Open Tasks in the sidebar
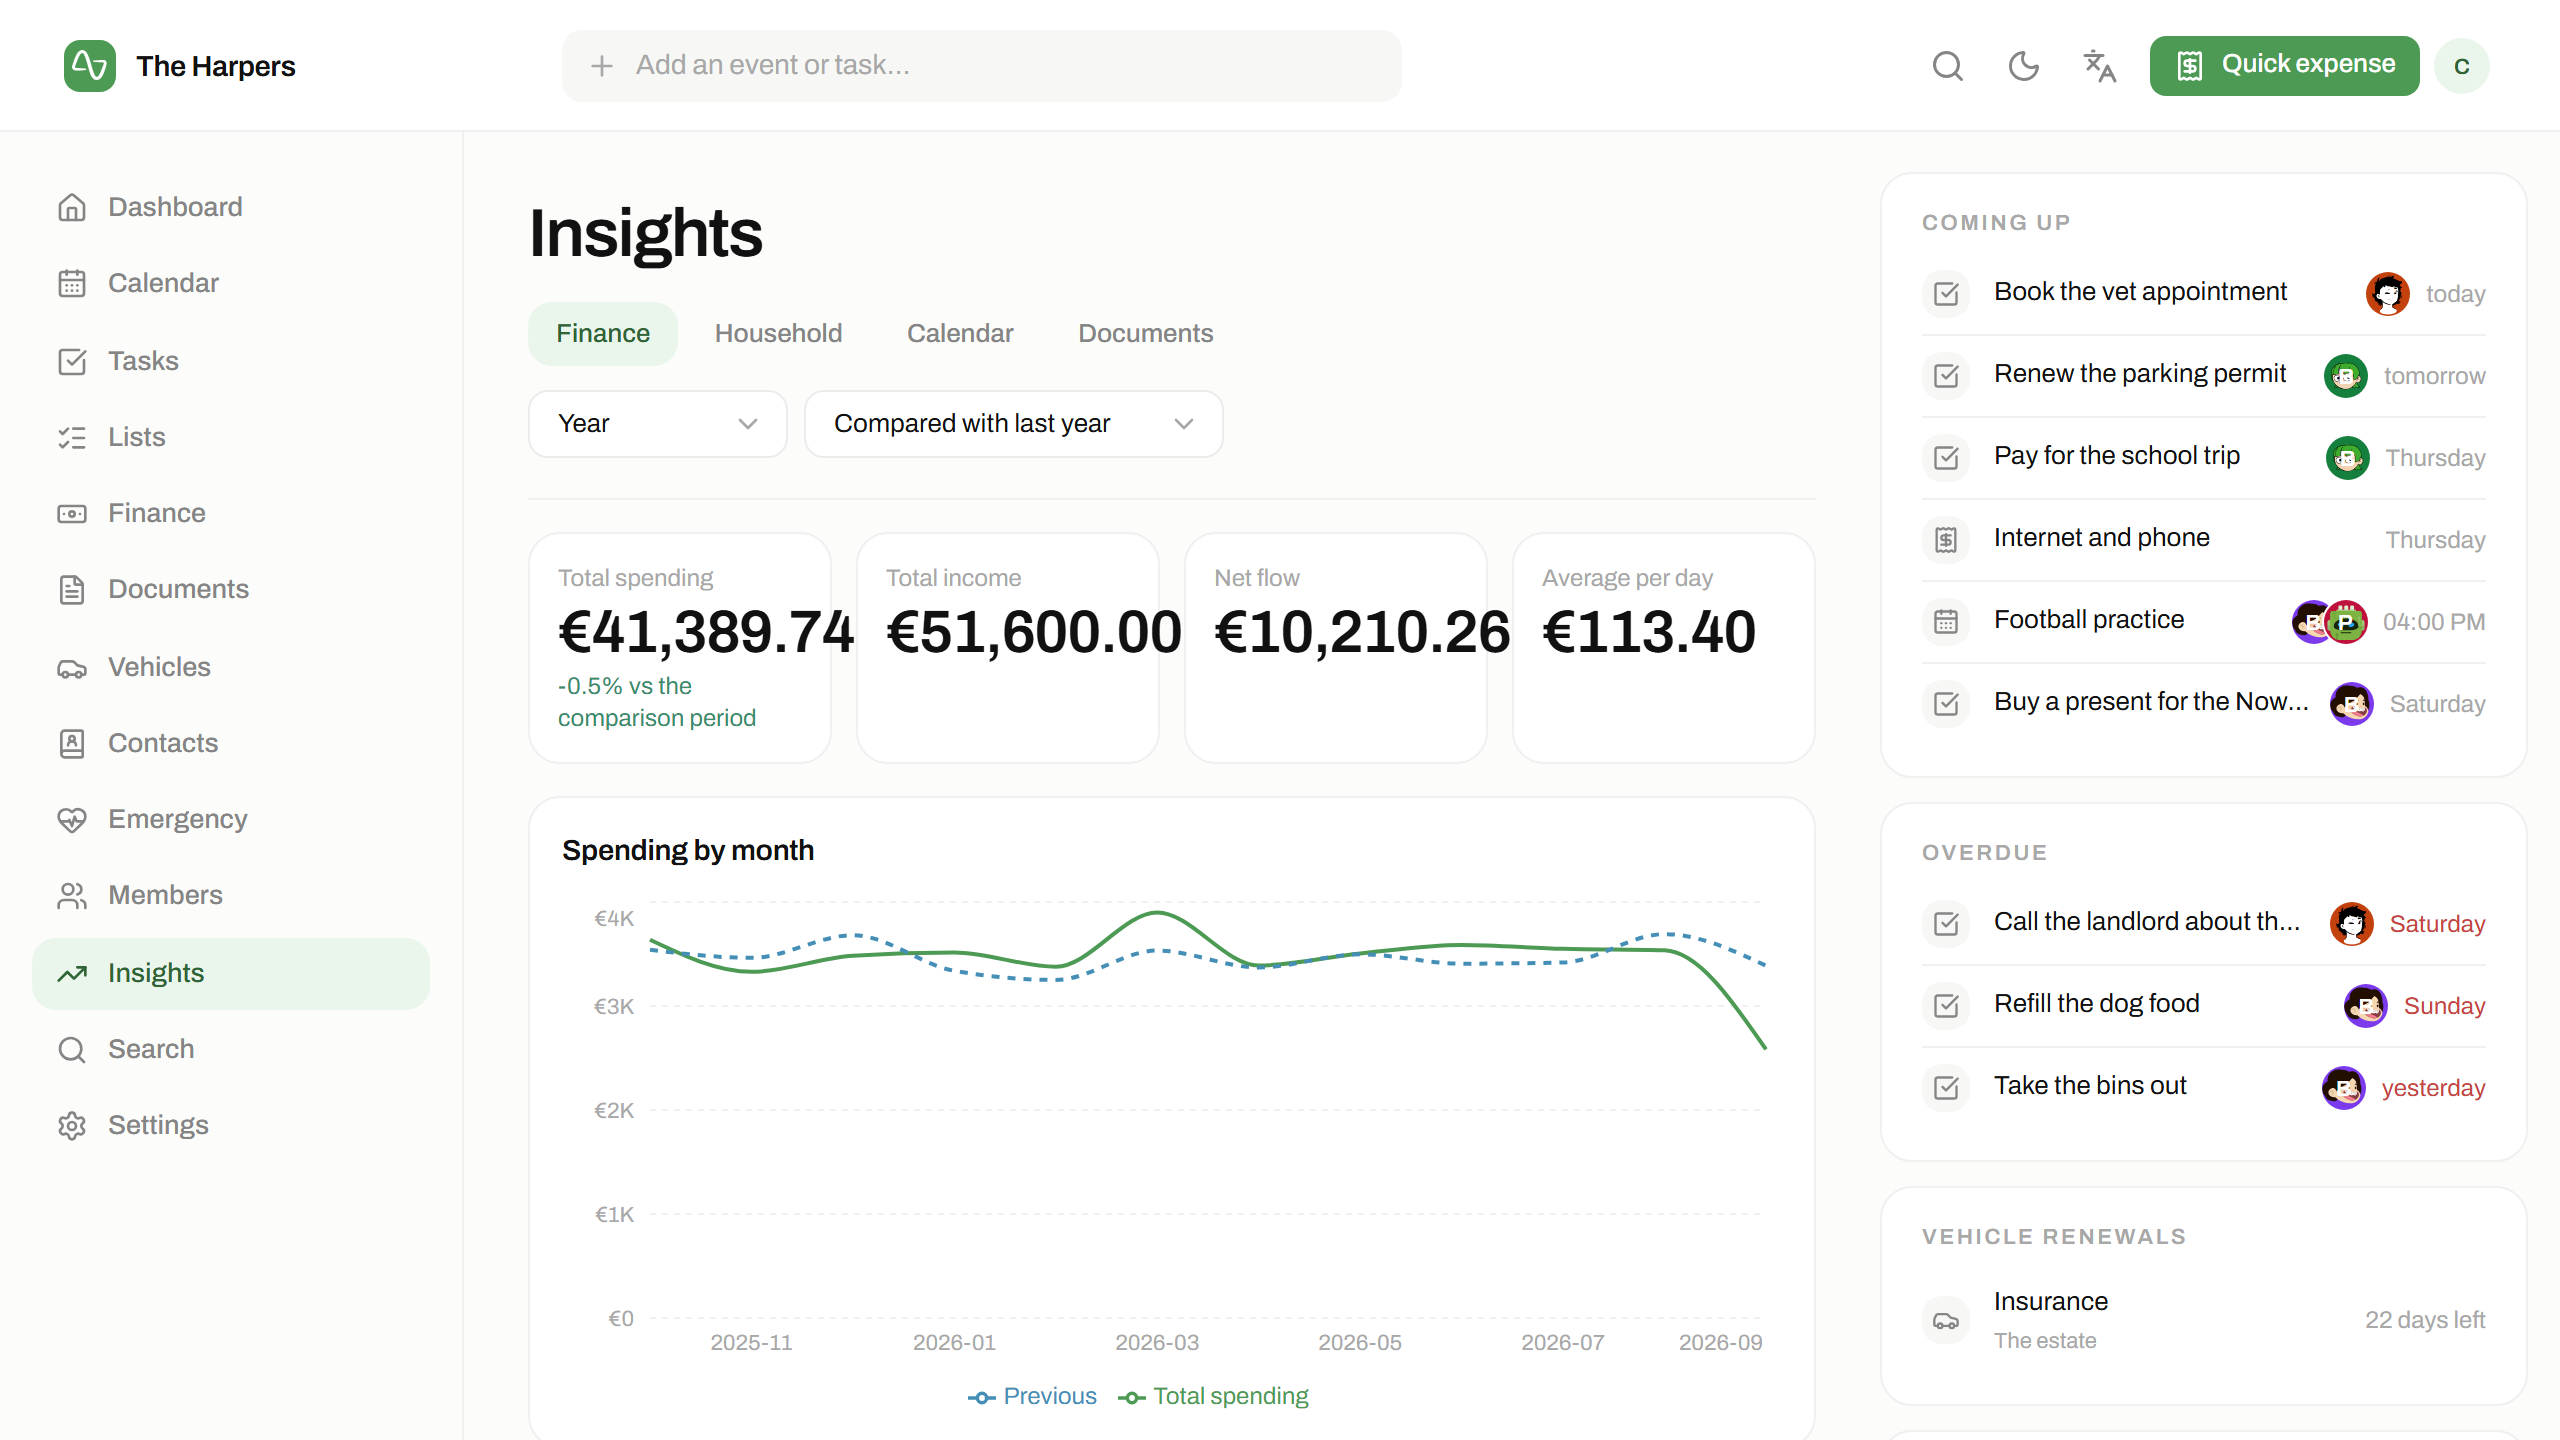Screen dimensions: 2560x1440 (231, 361)
